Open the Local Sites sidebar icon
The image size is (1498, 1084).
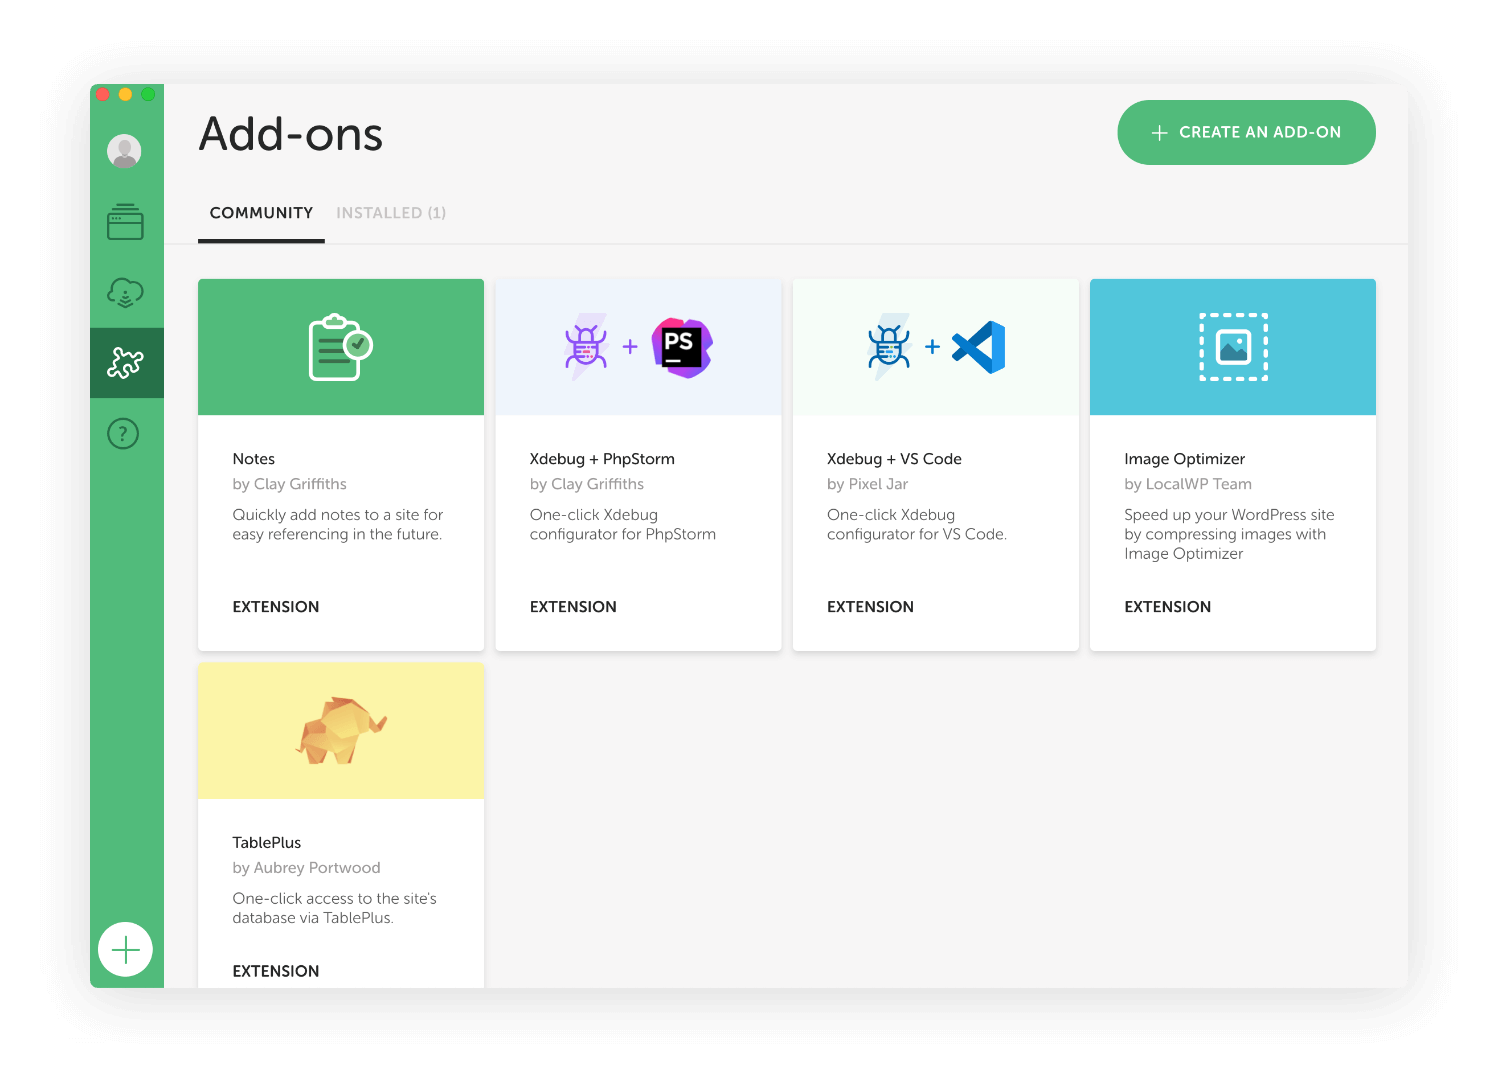click(125, 222)
